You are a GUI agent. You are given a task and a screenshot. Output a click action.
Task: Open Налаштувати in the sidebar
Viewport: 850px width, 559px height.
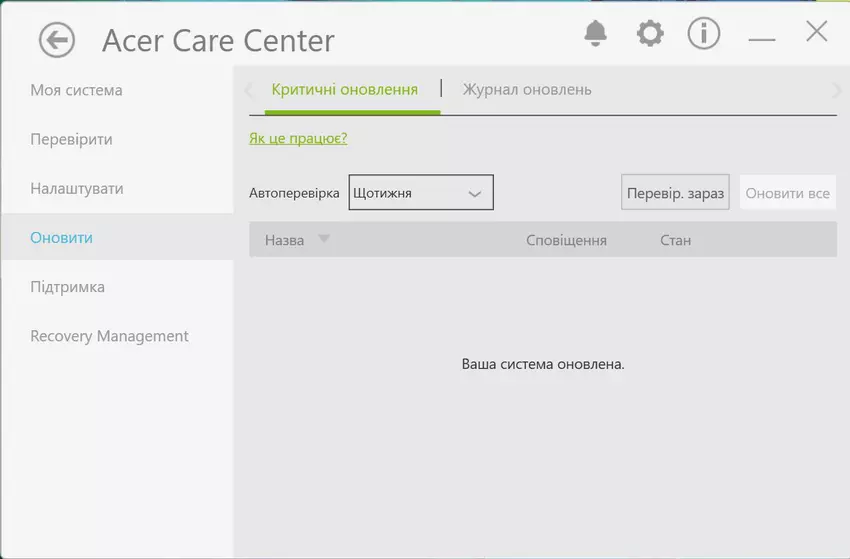tap(76, 188)
